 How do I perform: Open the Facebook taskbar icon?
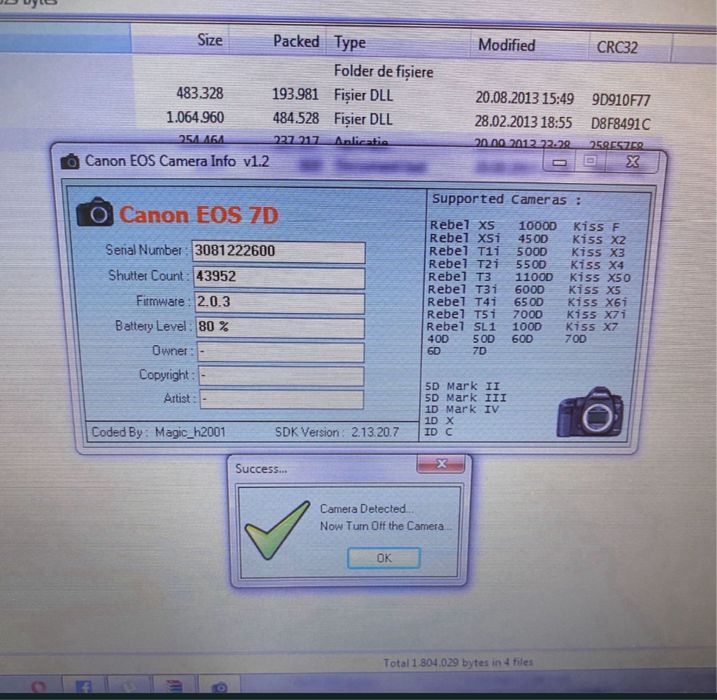point(83,686)
